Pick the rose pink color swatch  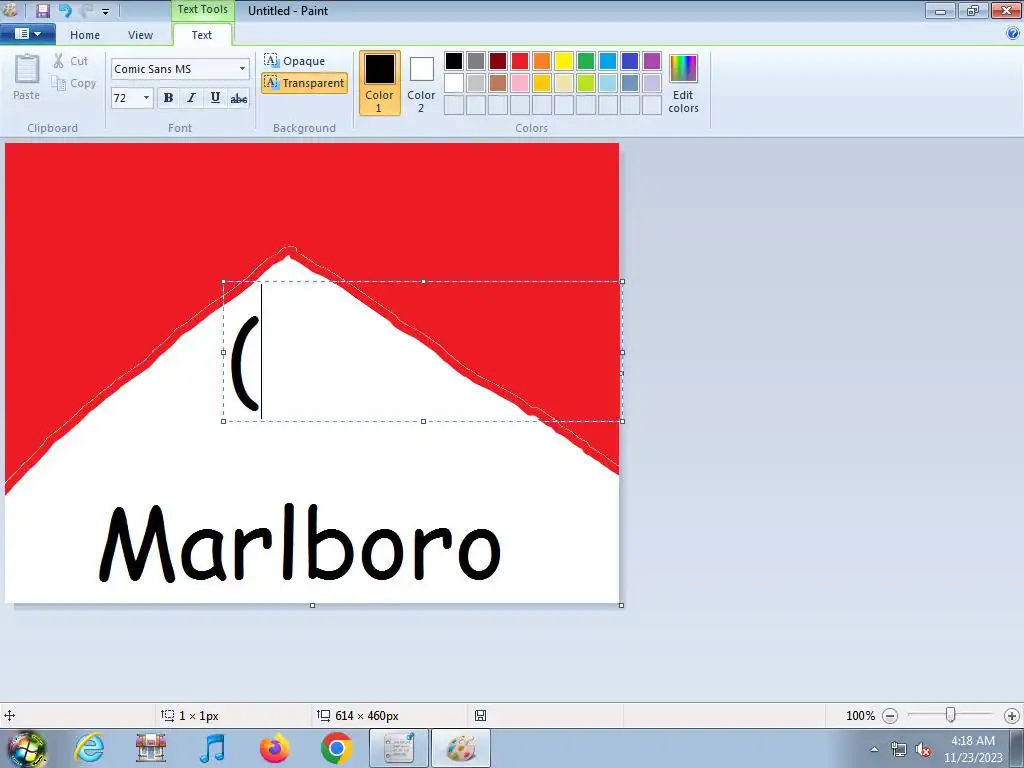(x=520, y=83)
